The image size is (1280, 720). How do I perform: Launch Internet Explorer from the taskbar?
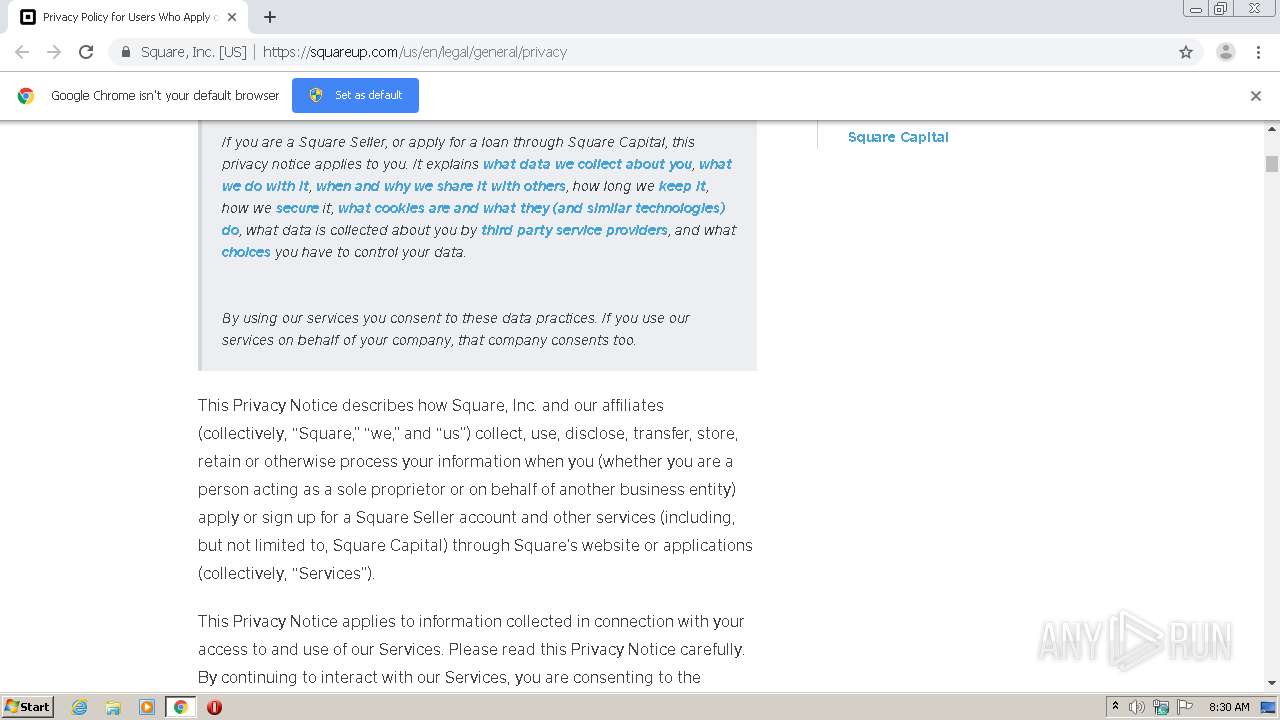pos(80,707)
